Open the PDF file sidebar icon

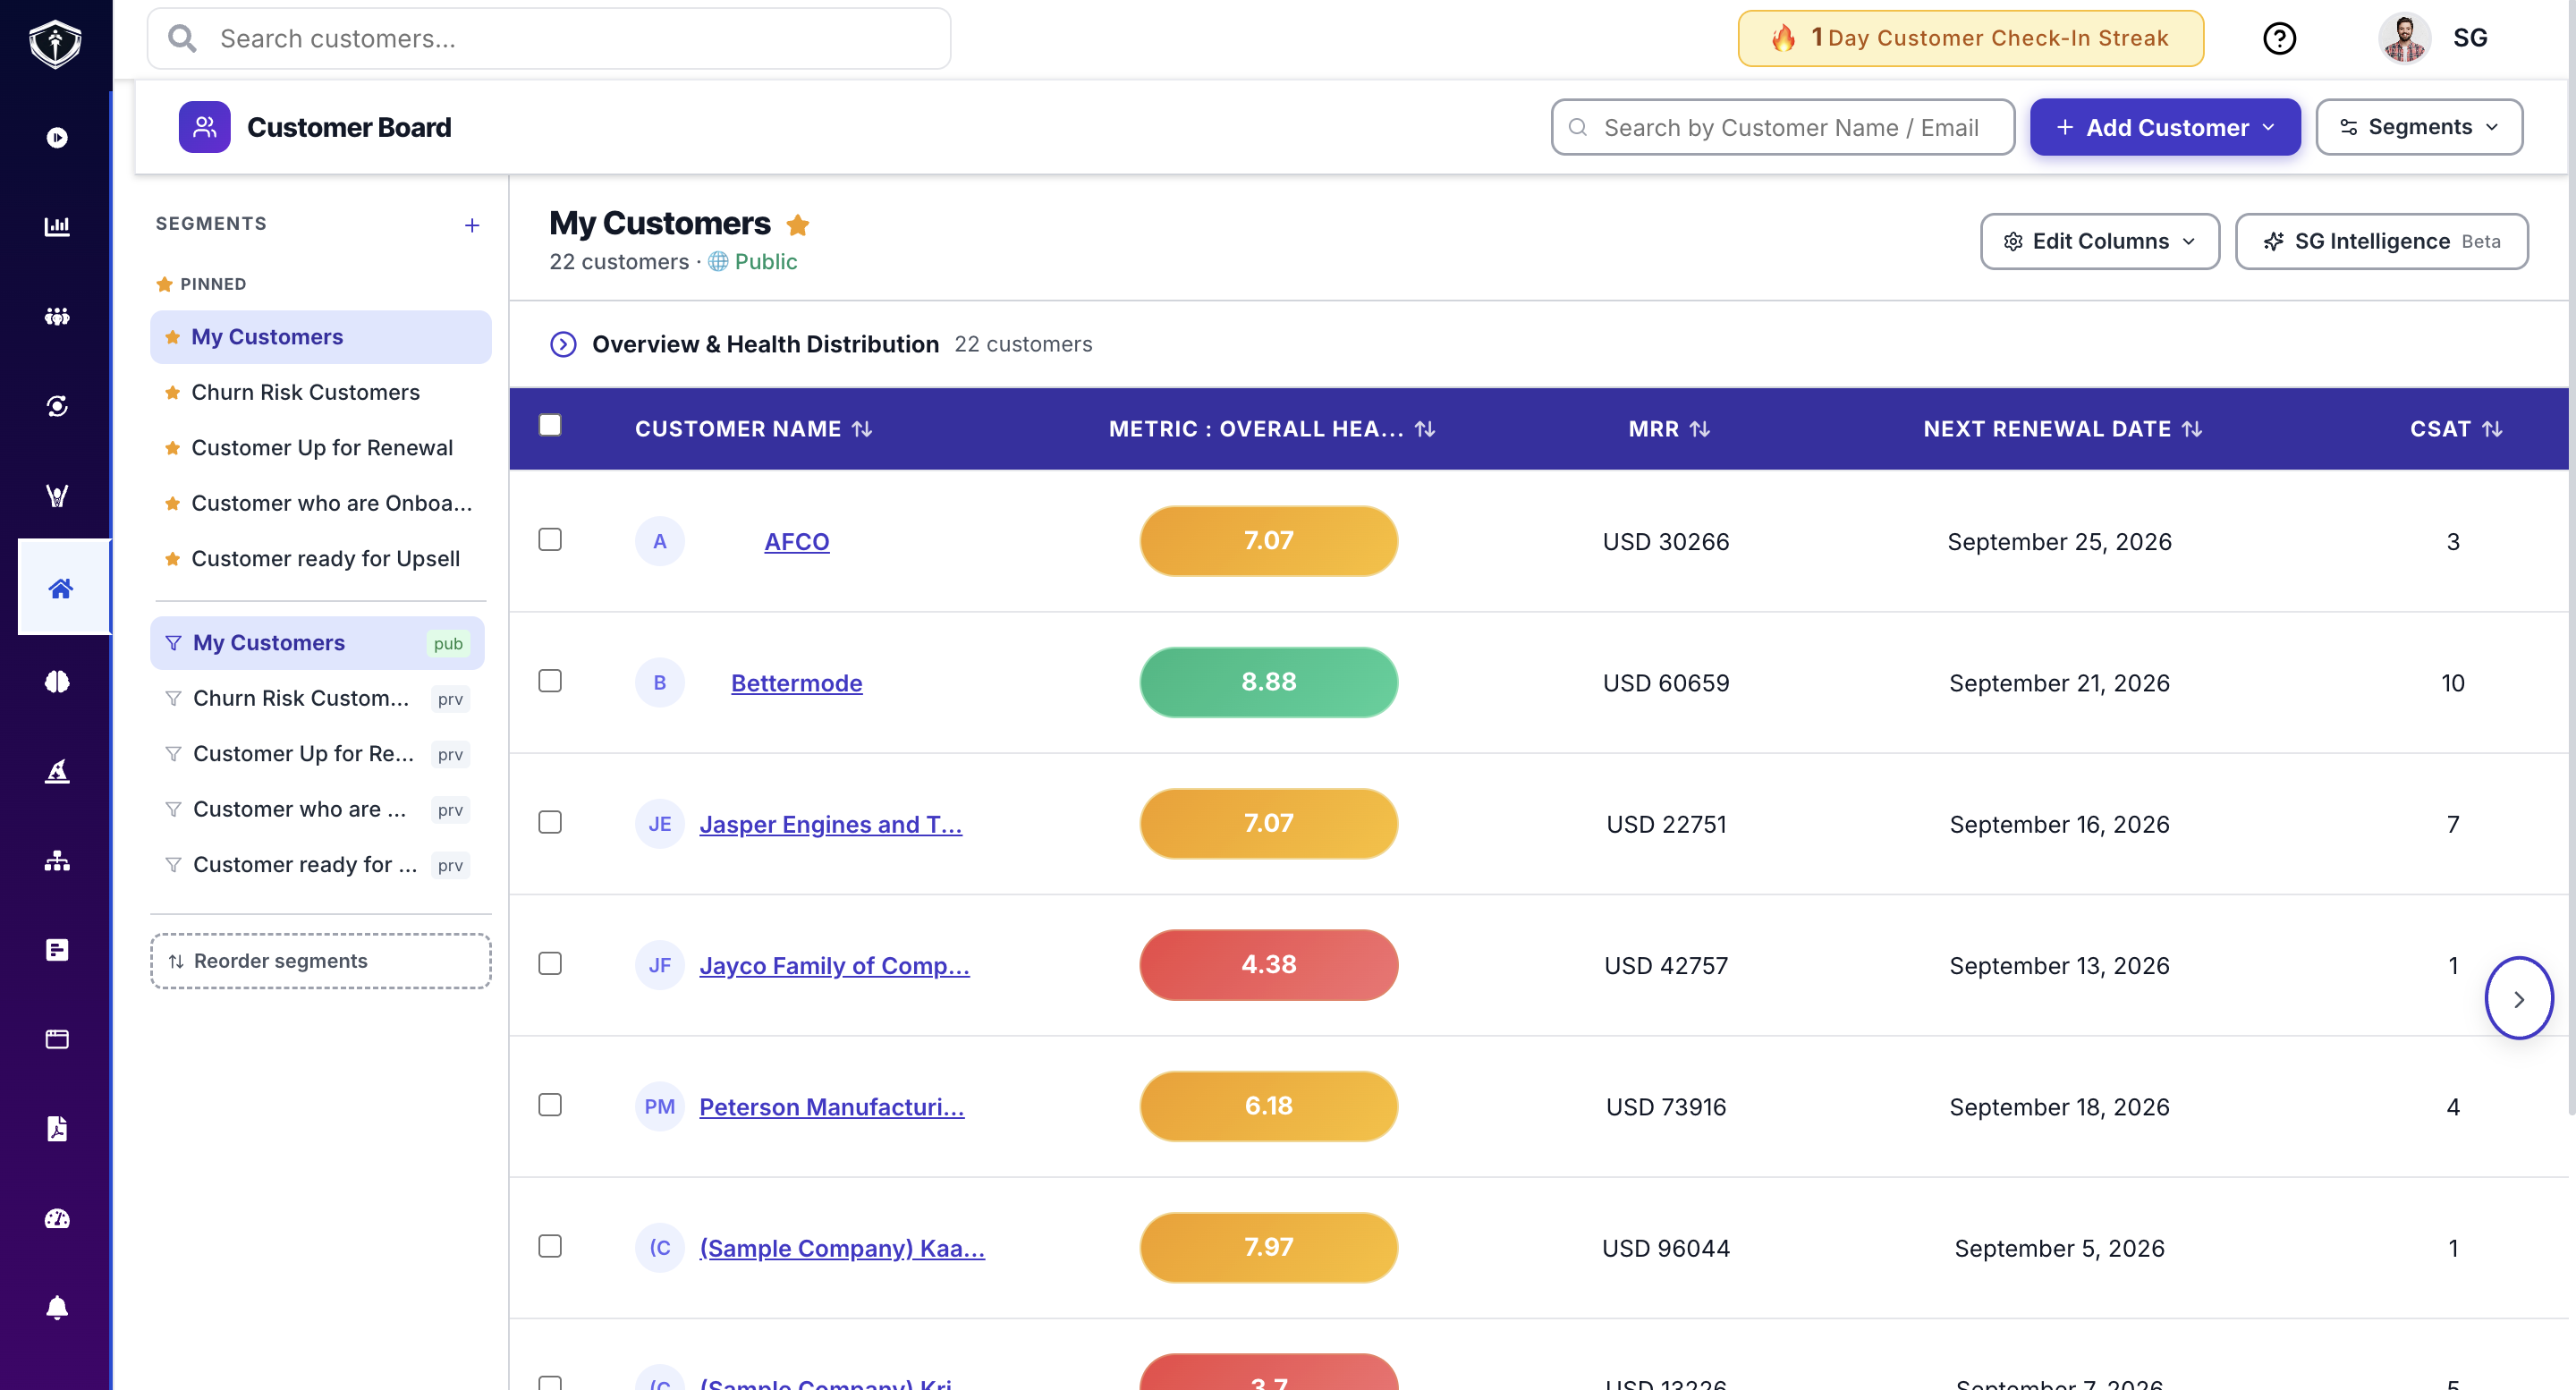57,1128
